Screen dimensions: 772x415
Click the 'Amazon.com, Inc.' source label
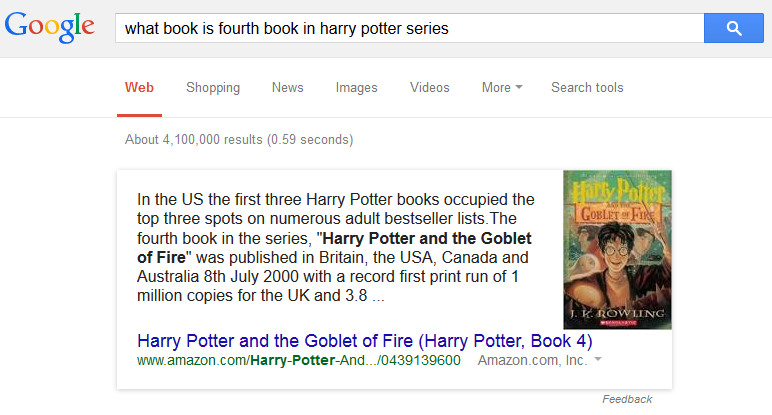[532, 360]
